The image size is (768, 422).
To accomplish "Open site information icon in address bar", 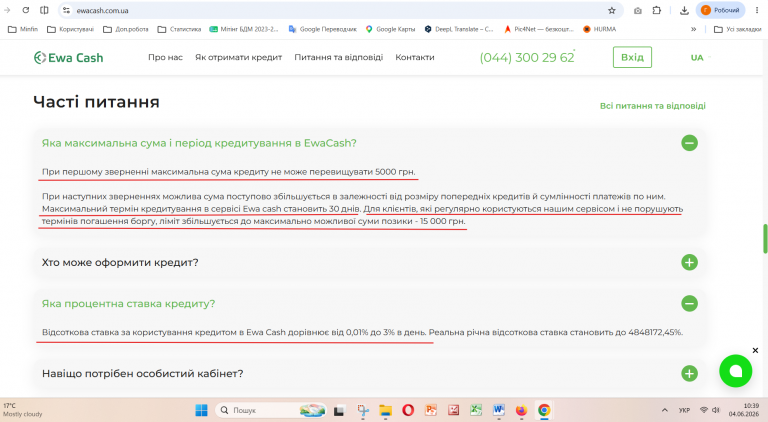I will click(67, 10).
